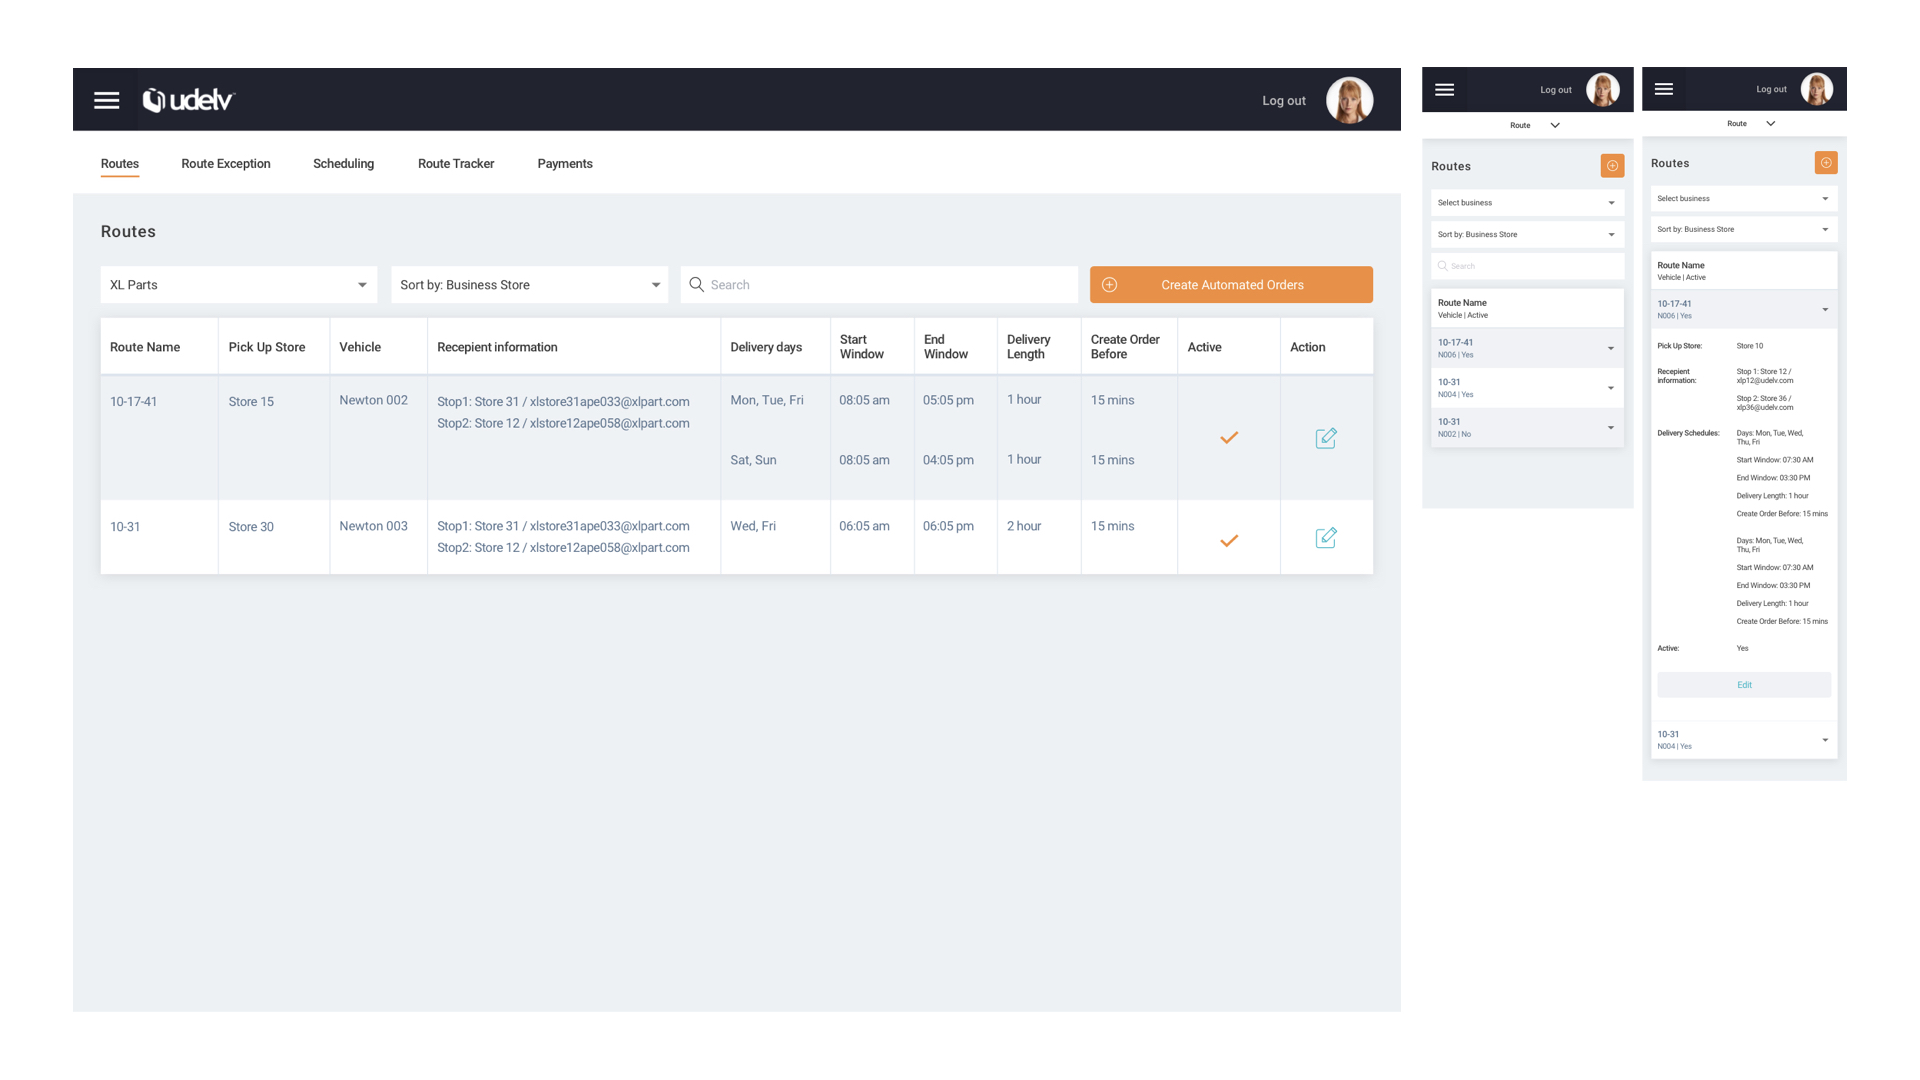Screen dimensions: 1920x1080
Task: Click the plus icon on Create Automated Orders
Action: click(x=1109, y=285)
